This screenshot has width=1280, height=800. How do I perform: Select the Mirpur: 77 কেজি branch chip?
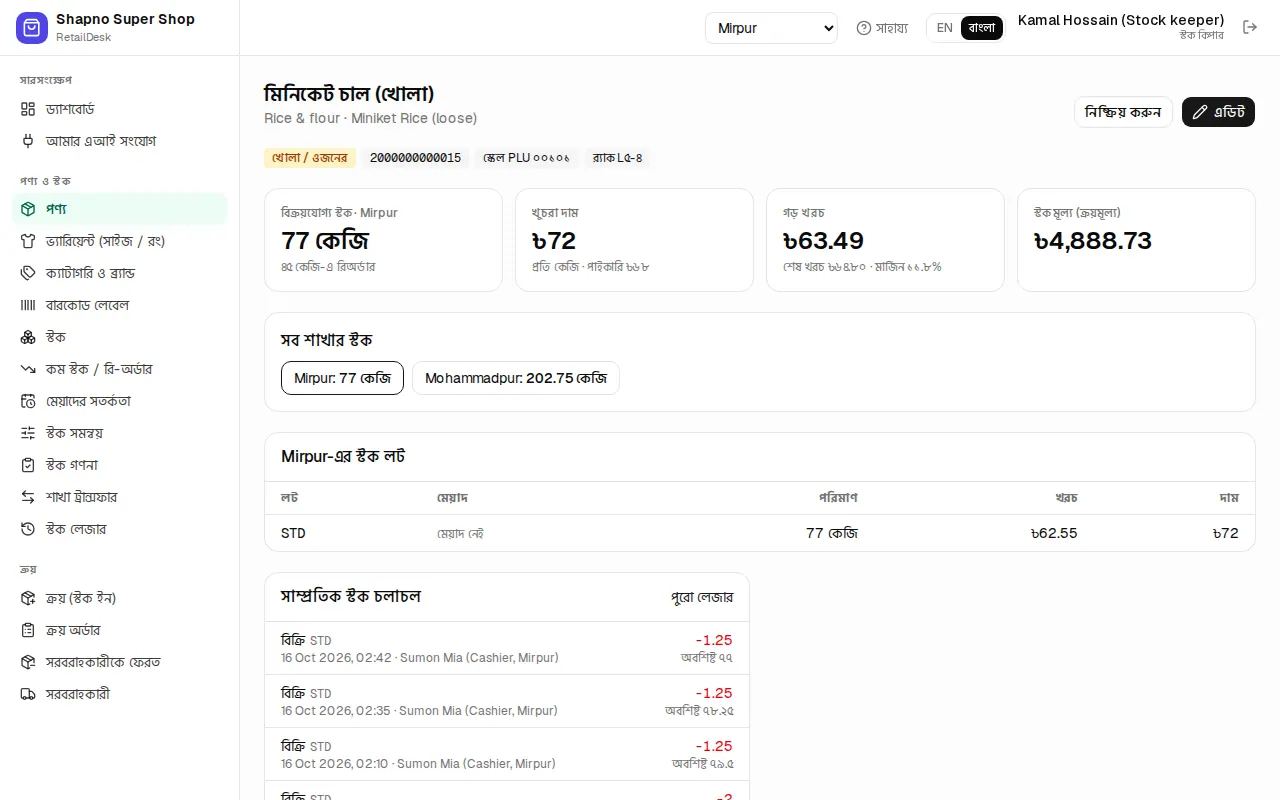[x=342, y=378]
